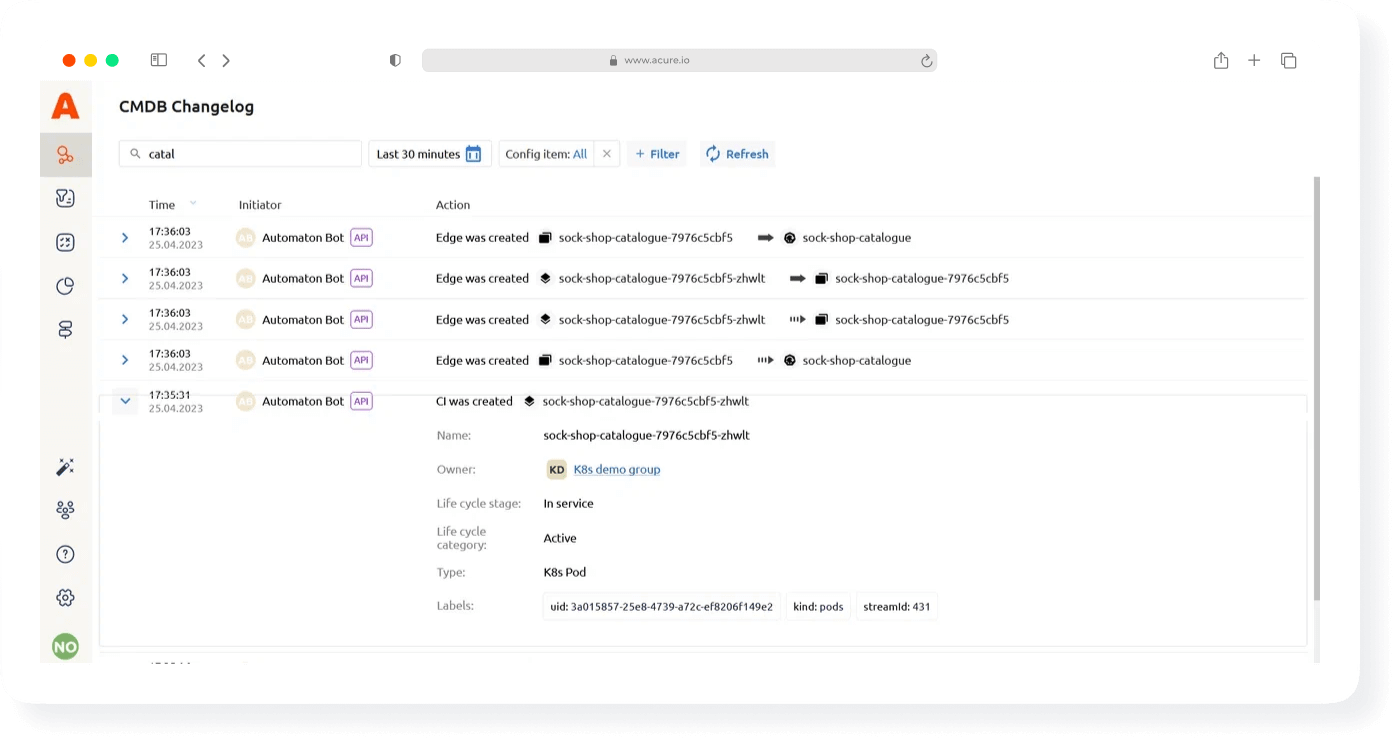The width and height of the screenshot is (1400, 744).
Task: Click the Time column sort arrow
Action: (193, 204)
